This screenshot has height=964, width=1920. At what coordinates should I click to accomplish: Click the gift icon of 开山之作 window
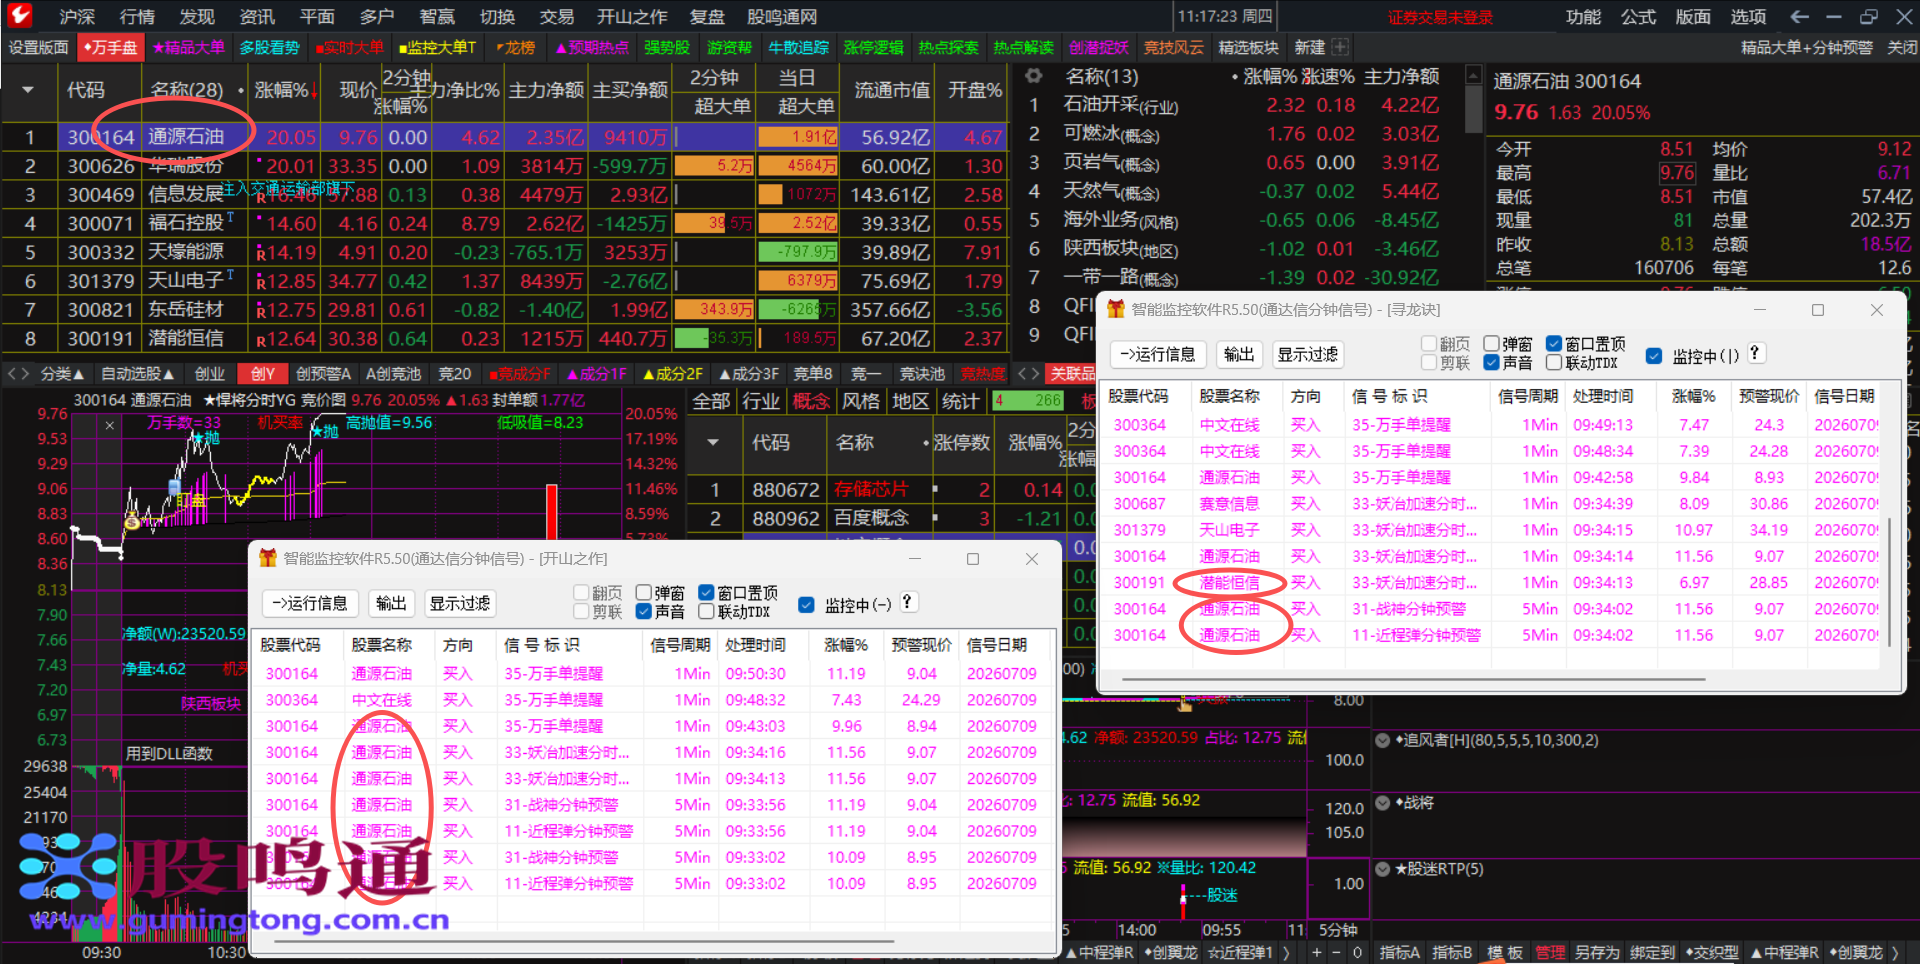coord(268,558)
